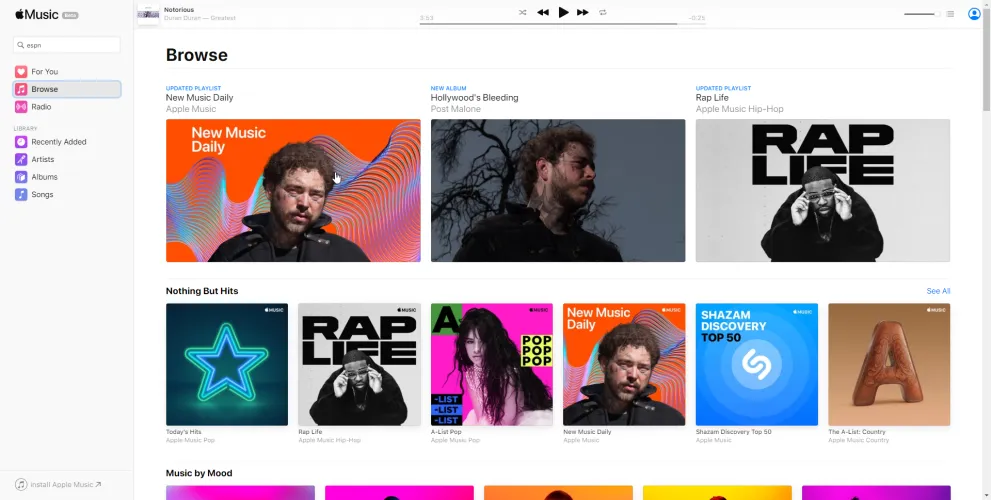Toggle repeat mode
Viewport: 991px width, 500px height.
(x=603, y=12)
